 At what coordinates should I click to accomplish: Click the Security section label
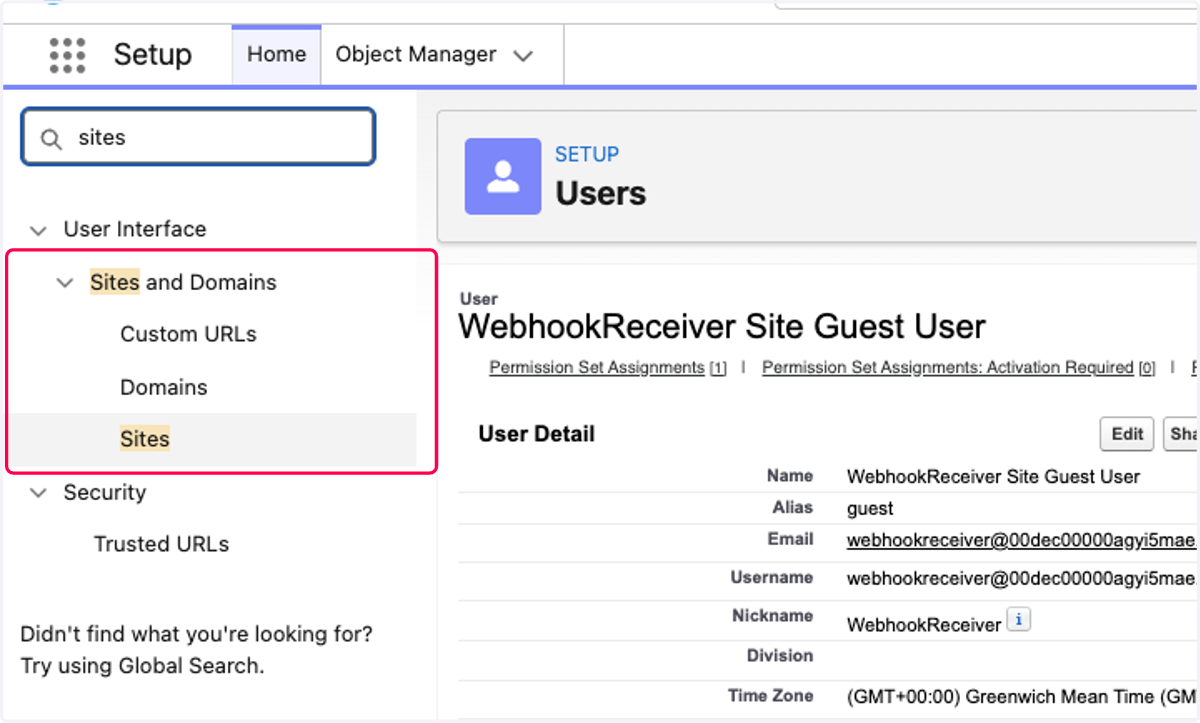[x=105, y=492]
